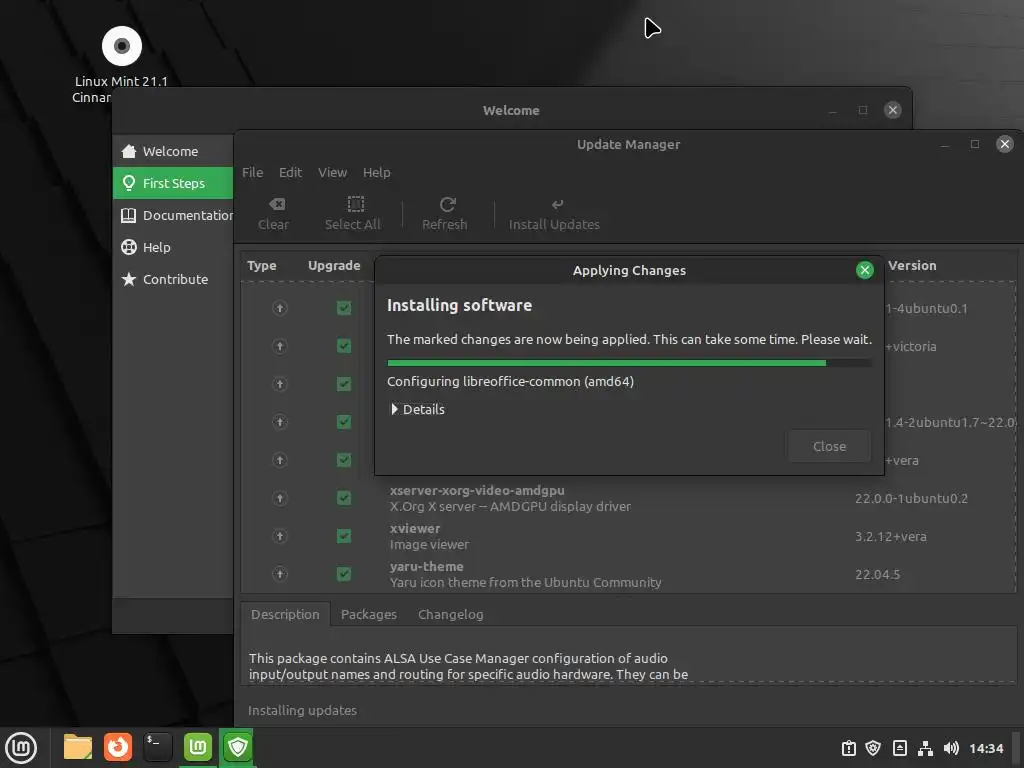Uncheck the yaru-theme upgrade checkbox
Viewport: 1024px width, 768px height.
pos(344,574)
